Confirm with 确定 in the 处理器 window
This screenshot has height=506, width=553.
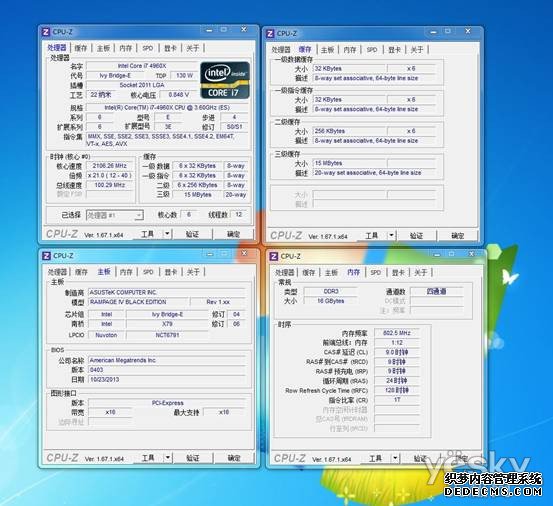(233, 234)
